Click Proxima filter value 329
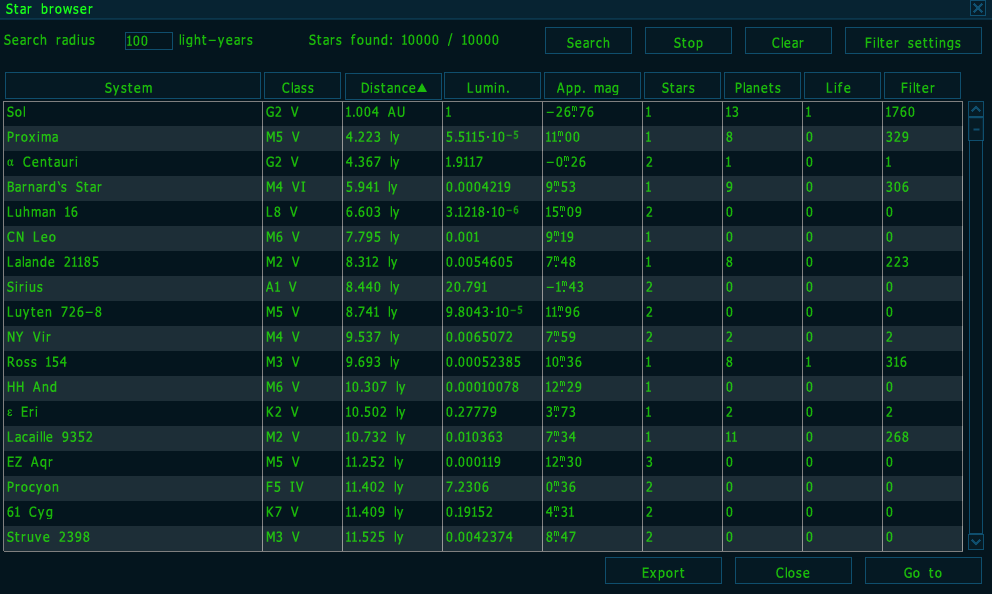The height and width of the screenshot is (594, 992). point(897,137)
